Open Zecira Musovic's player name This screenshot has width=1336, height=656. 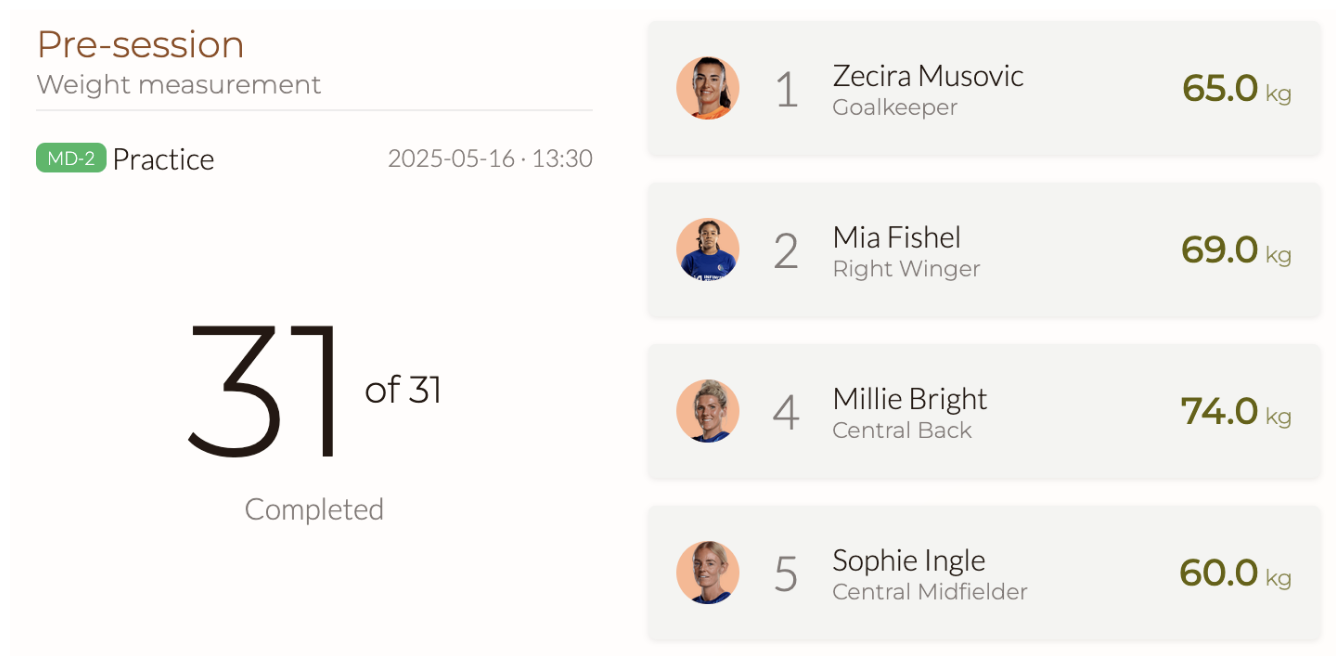coord(928,76)
